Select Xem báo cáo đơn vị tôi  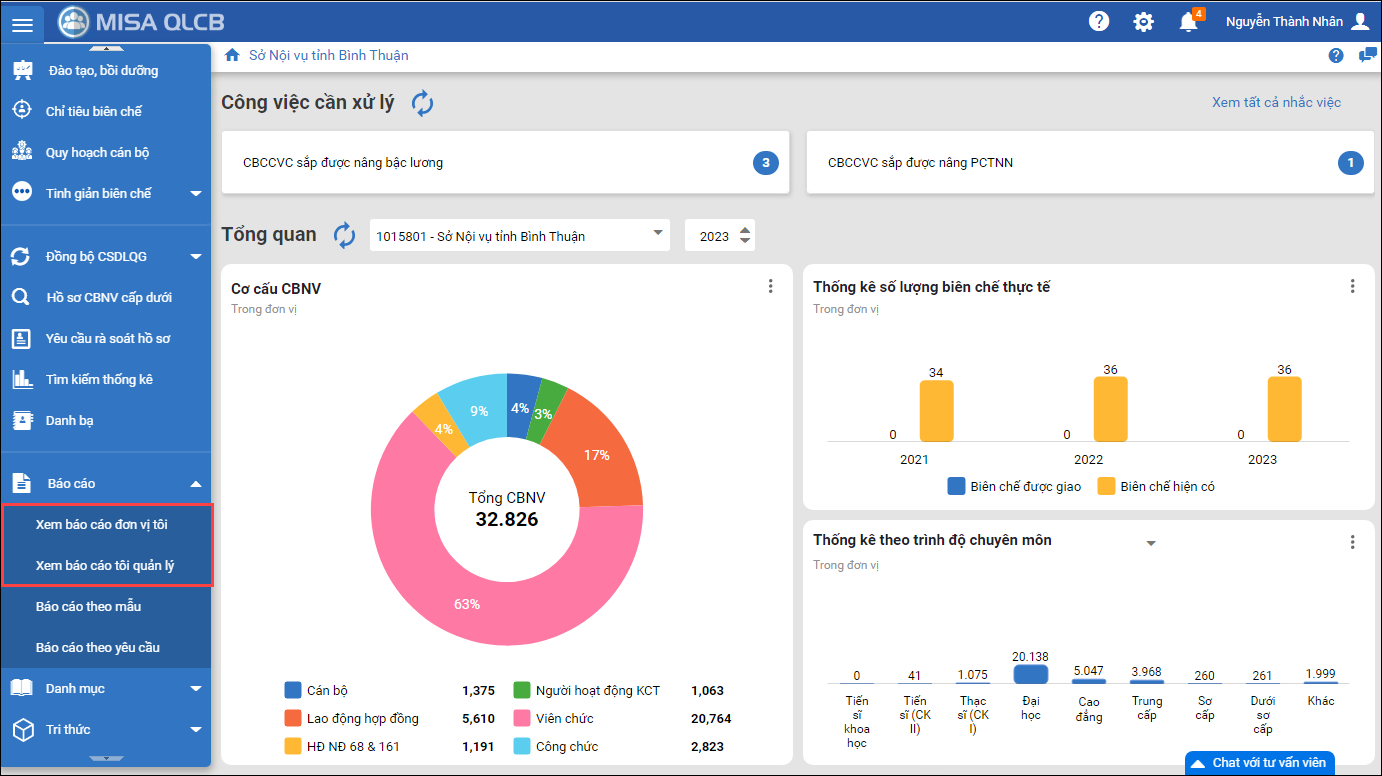tap(102, 525)
